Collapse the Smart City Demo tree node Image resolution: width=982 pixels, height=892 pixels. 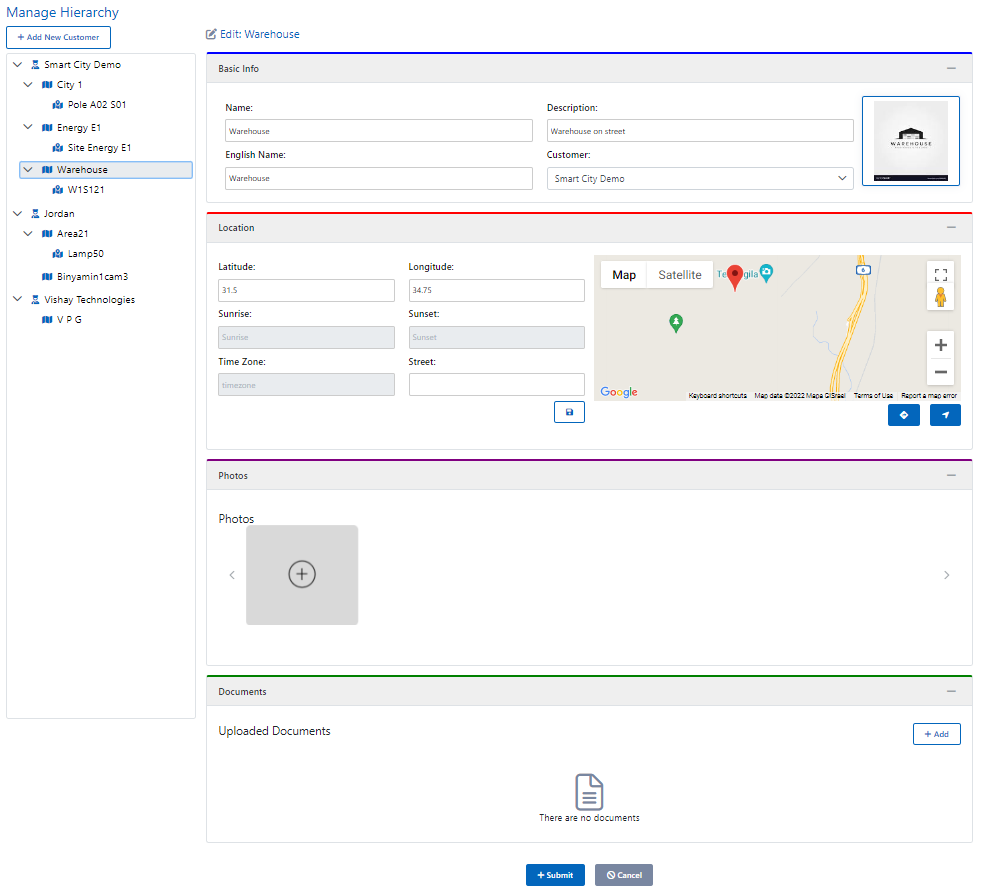pyautogui.click(x=17, y=65)
